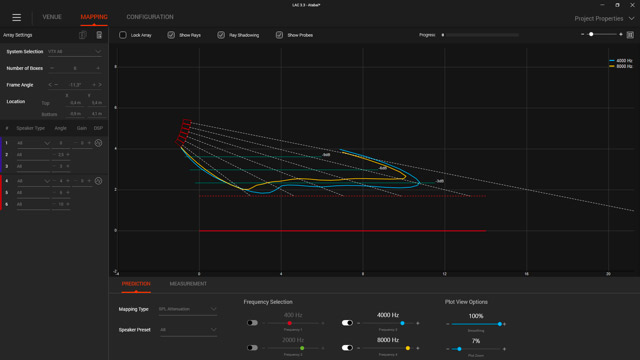This screenshot has height=360, width=640.
Task: Click Frame Angle coarse left arrow
Action: (x=50, y=85)
